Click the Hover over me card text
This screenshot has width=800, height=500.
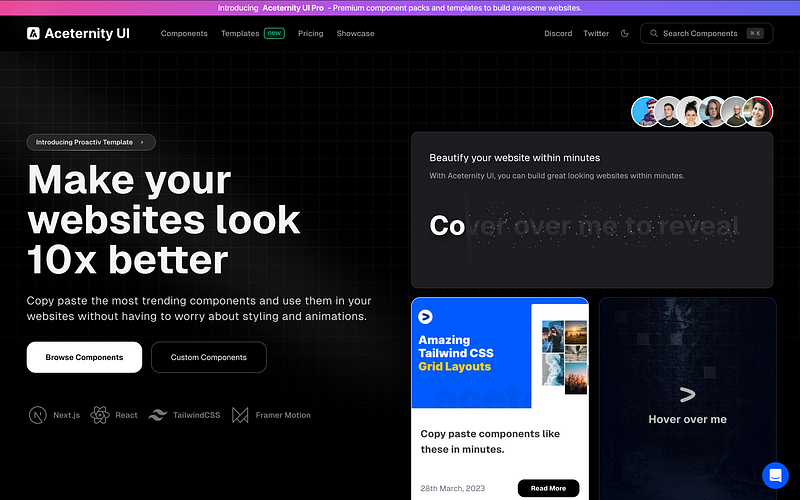687,419
